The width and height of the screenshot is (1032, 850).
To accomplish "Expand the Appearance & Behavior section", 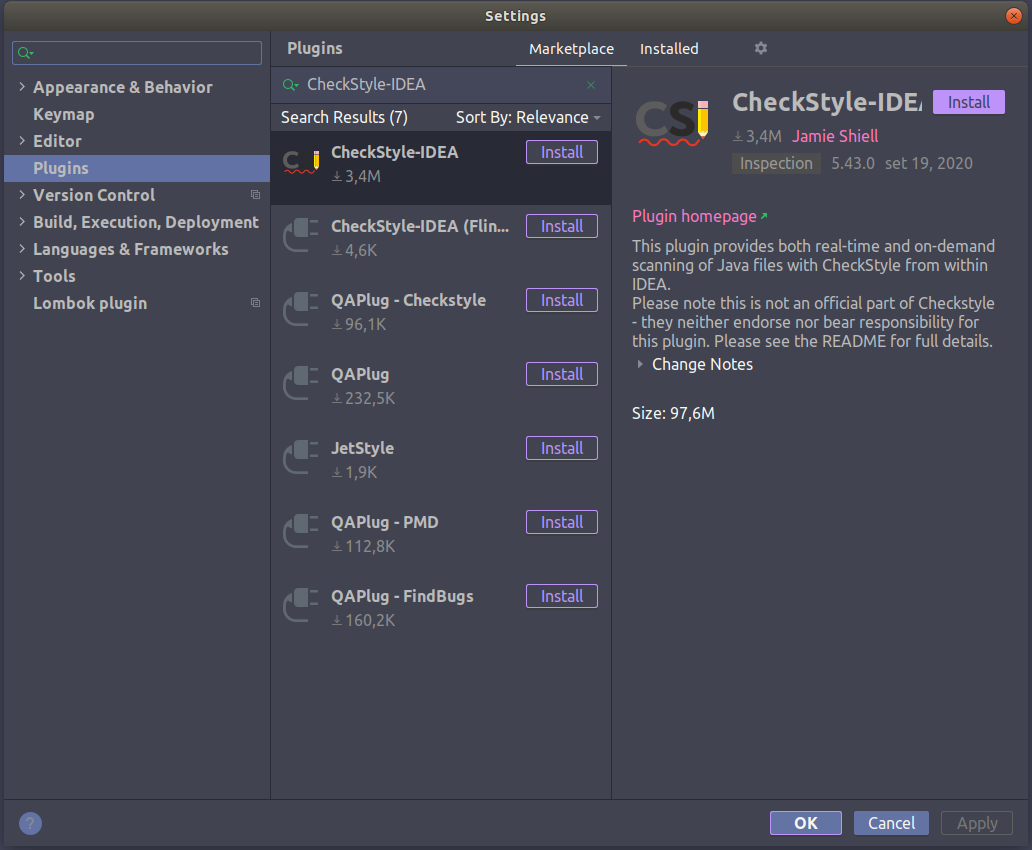I will [22, 87].
